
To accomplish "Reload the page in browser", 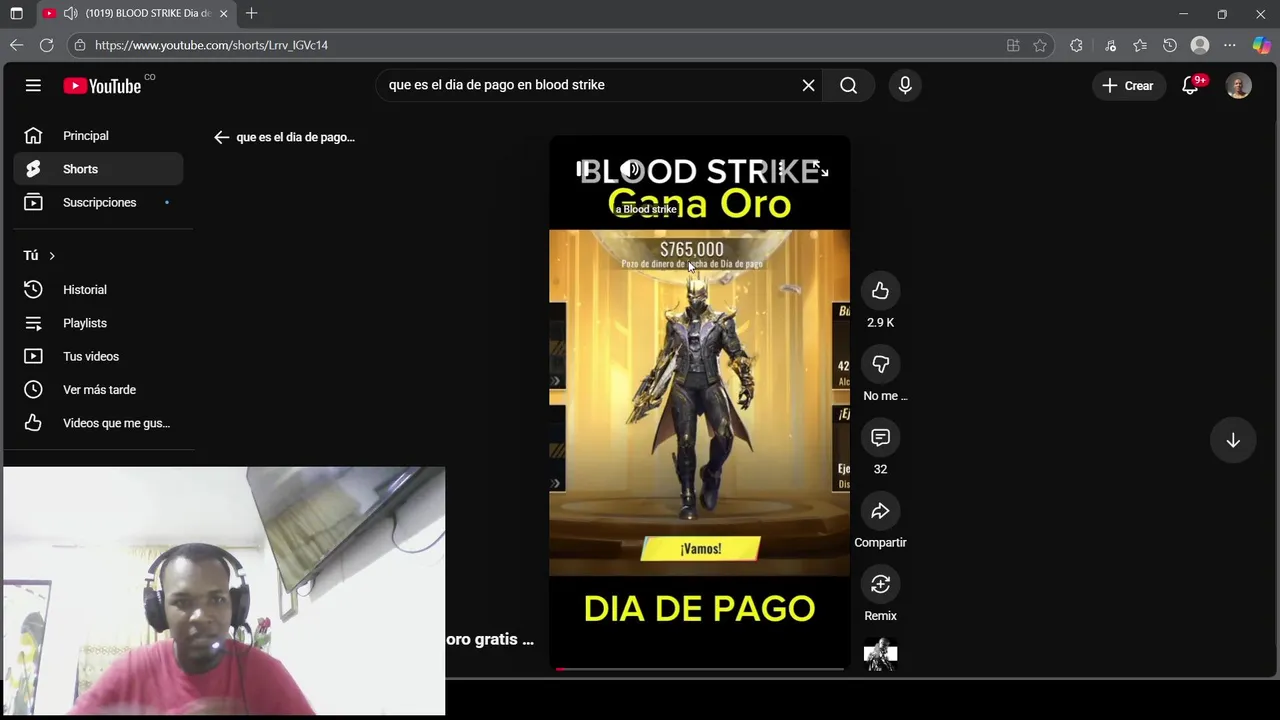I will pyautogui.click(x=46, y=45).
